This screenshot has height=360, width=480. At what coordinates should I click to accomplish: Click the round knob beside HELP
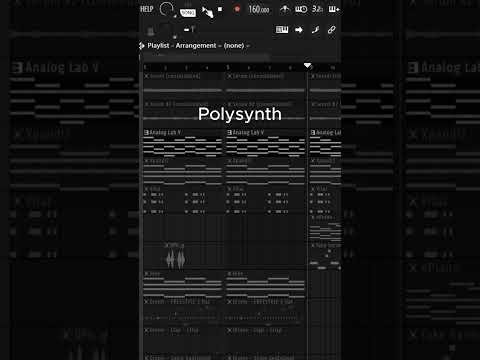[x=166, y=9]
